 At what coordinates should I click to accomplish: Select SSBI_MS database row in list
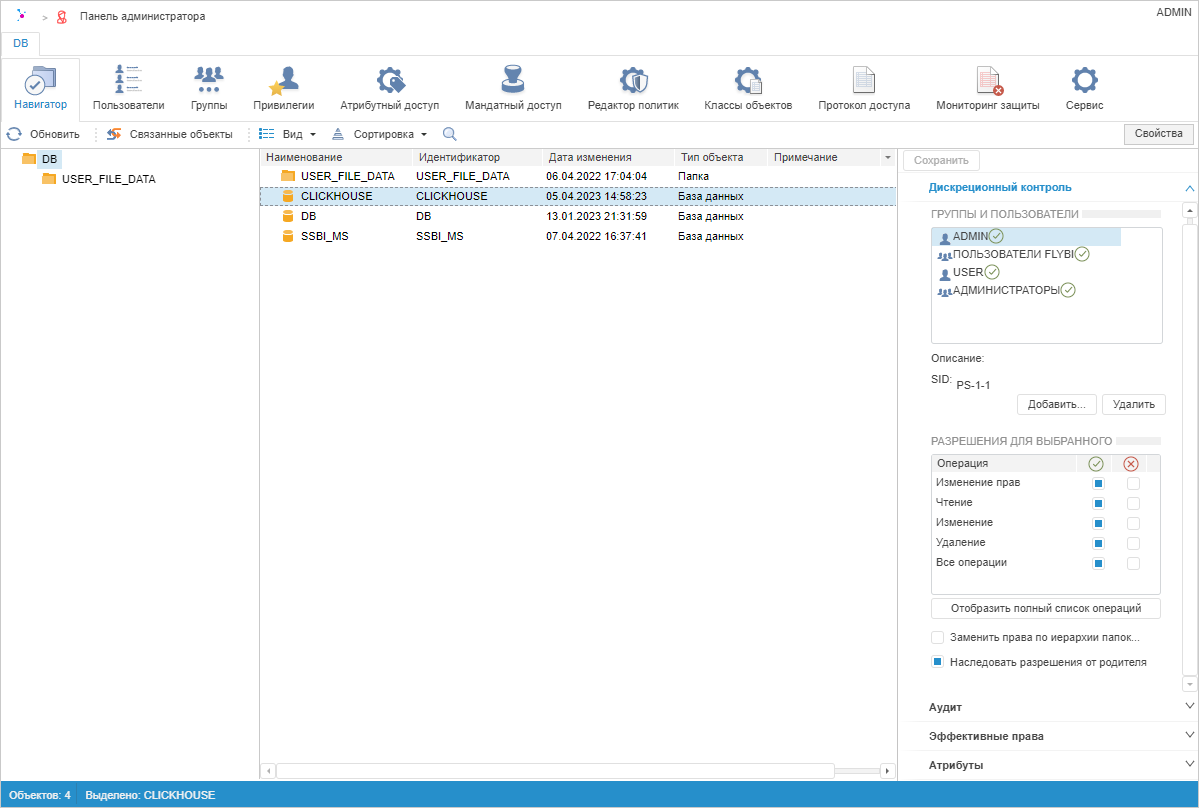tap(324, 236)
